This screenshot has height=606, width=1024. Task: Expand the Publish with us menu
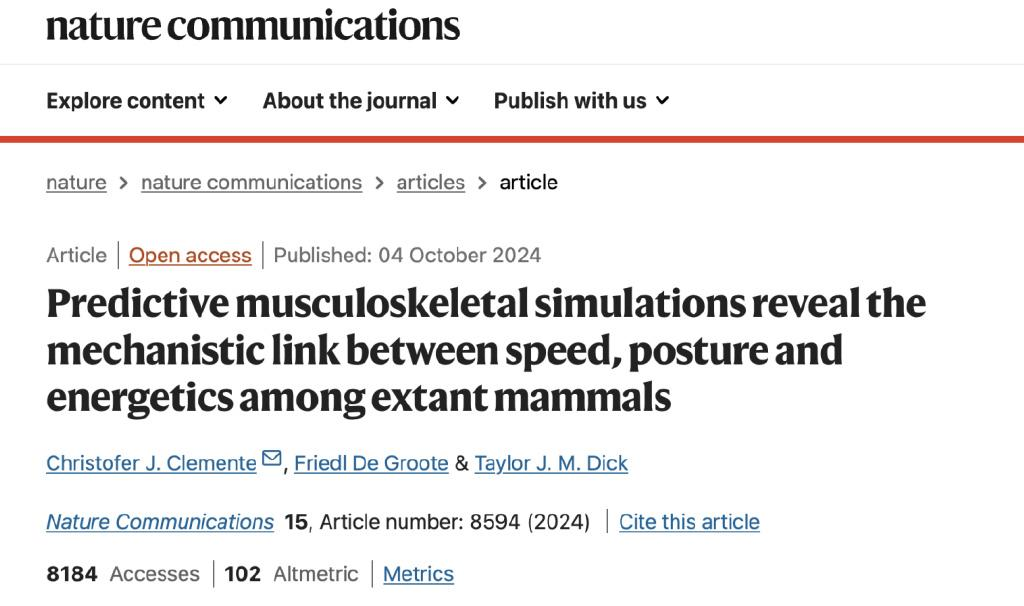pyautogui.click(x=581, y=101)
